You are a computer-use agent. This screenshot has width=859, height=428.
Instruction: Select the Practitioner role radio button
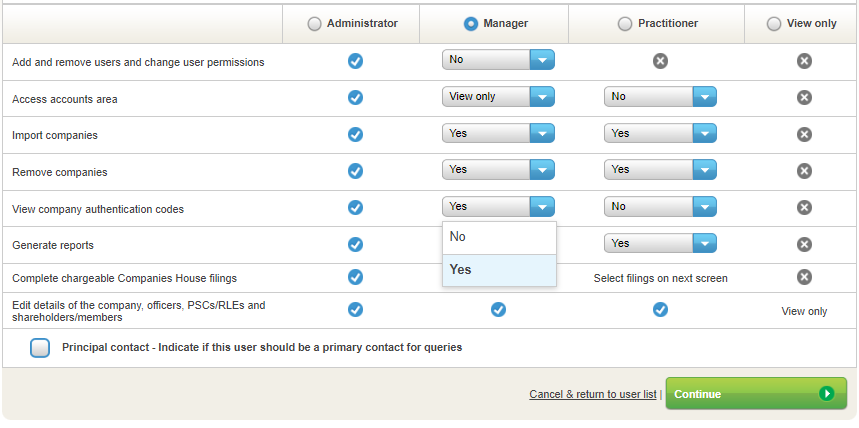(x=626, y=24)
